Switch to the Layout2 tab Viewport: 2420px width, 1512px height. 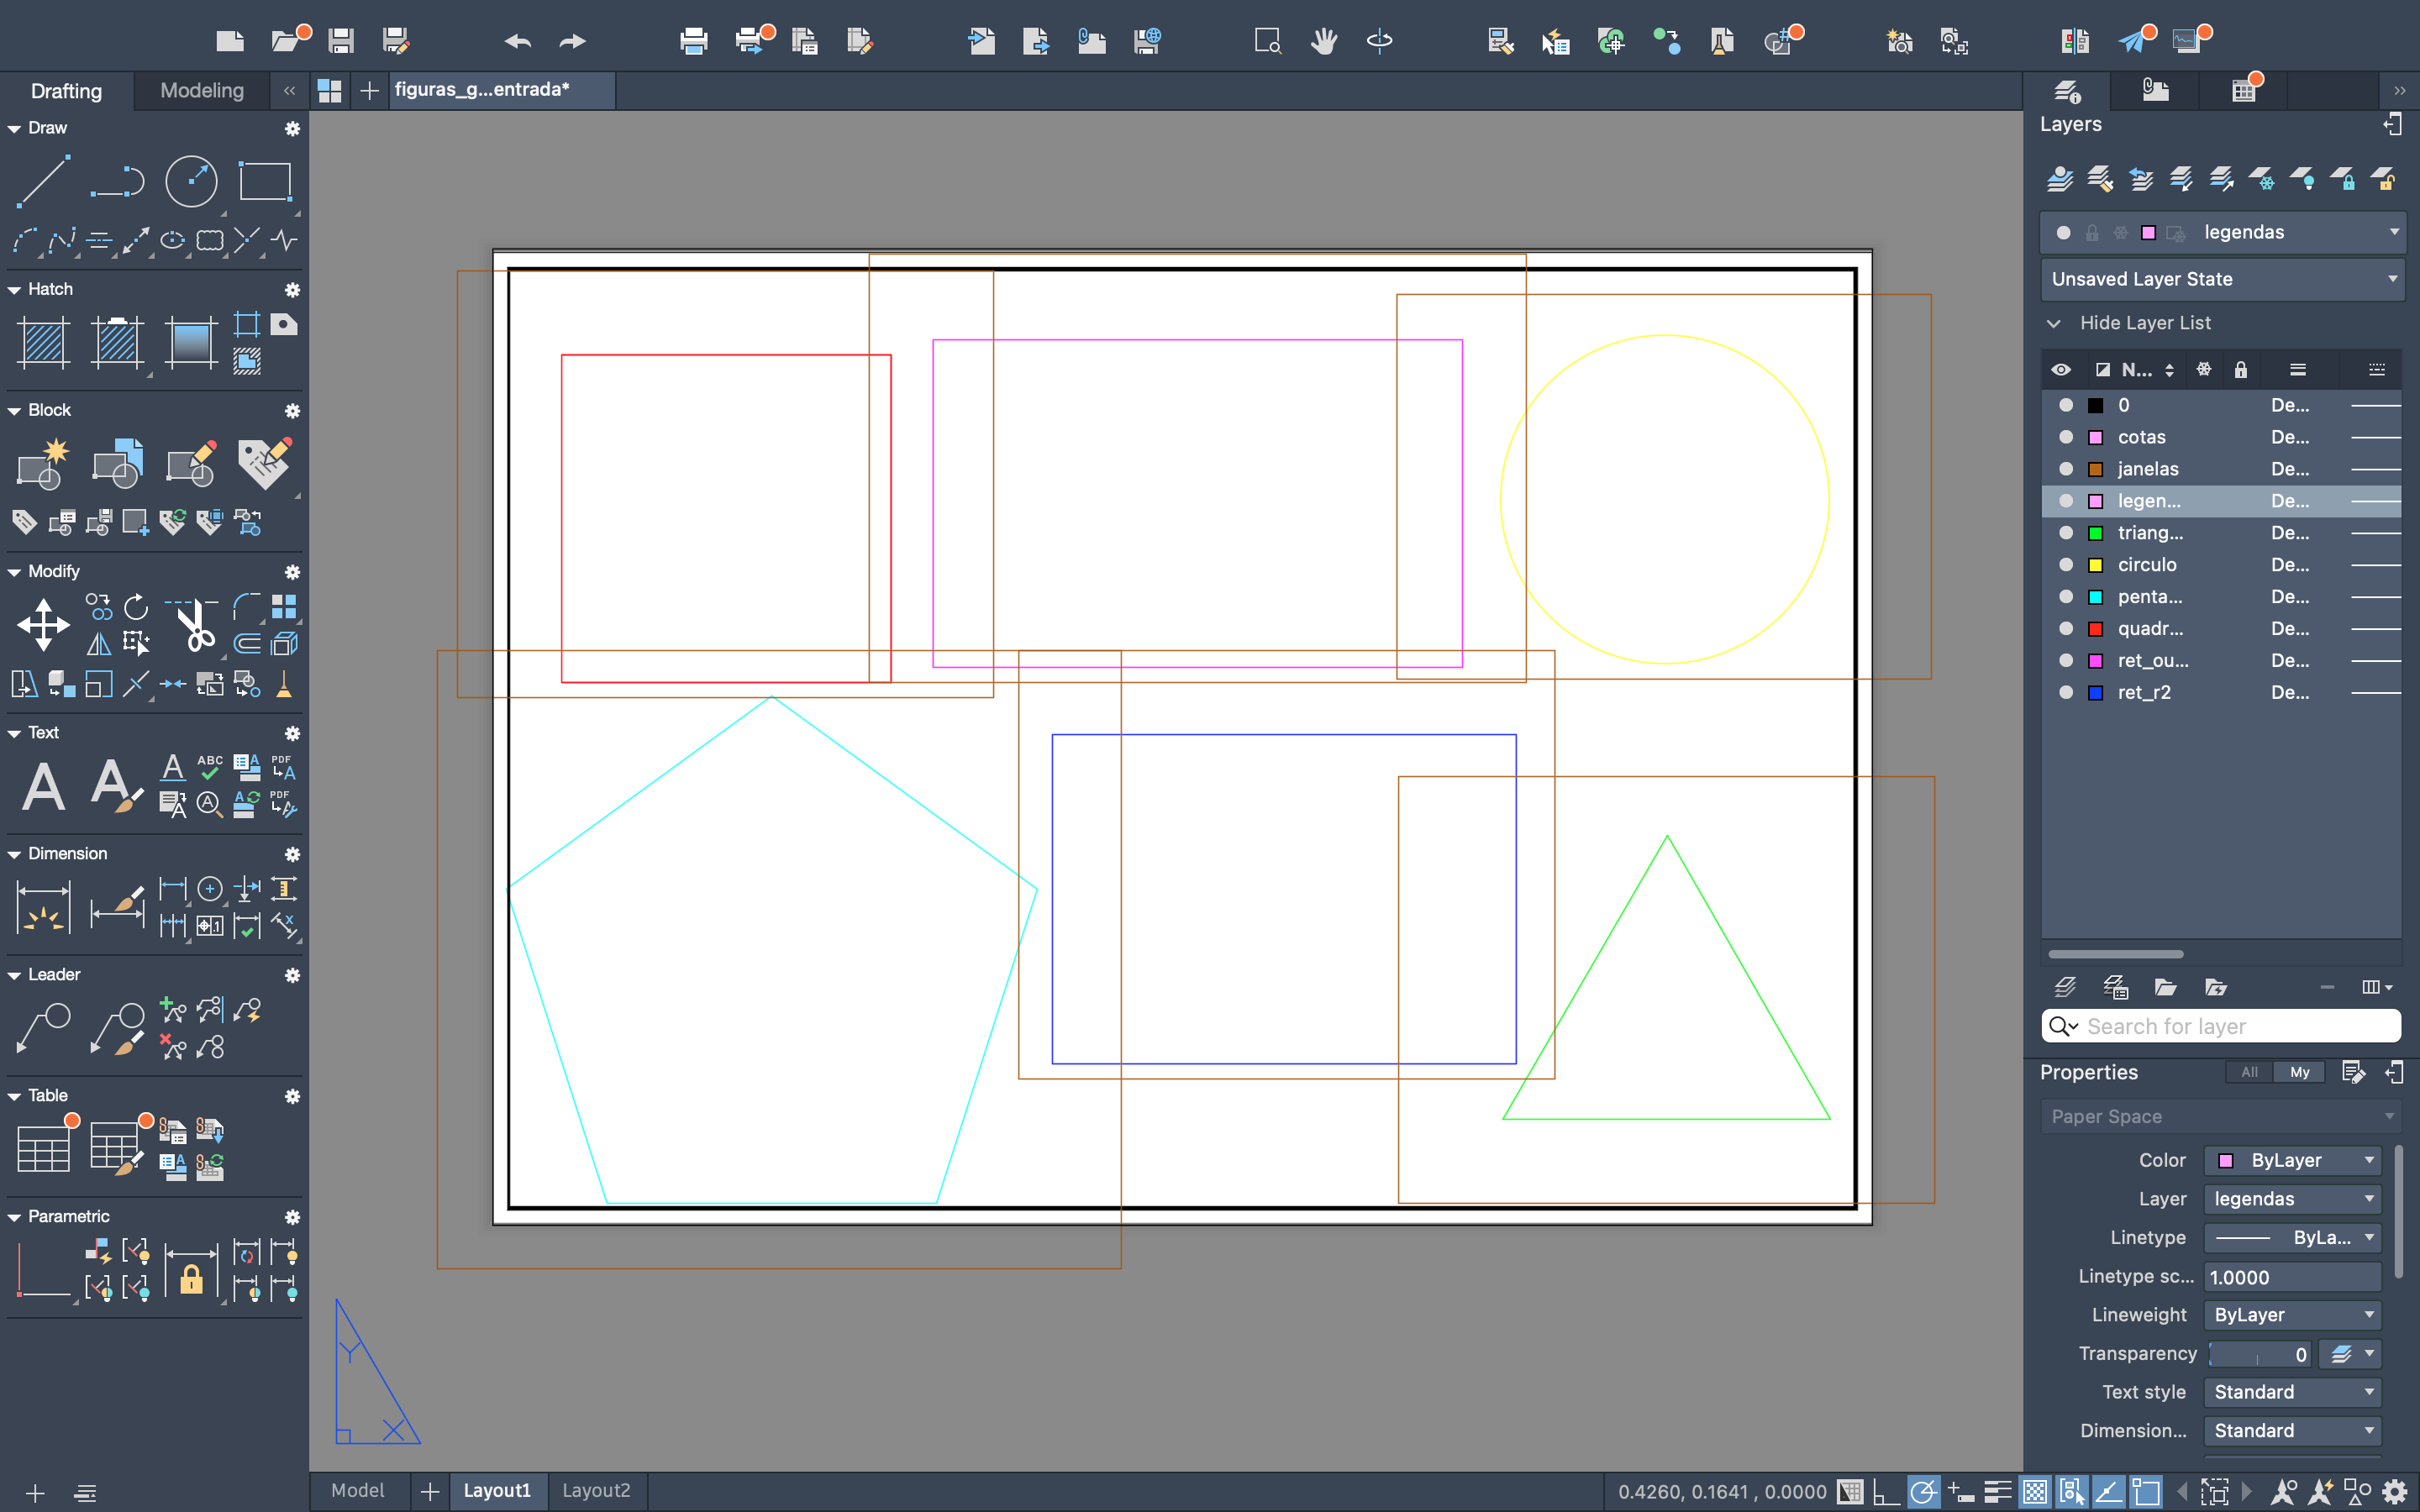coord(596,1490)
